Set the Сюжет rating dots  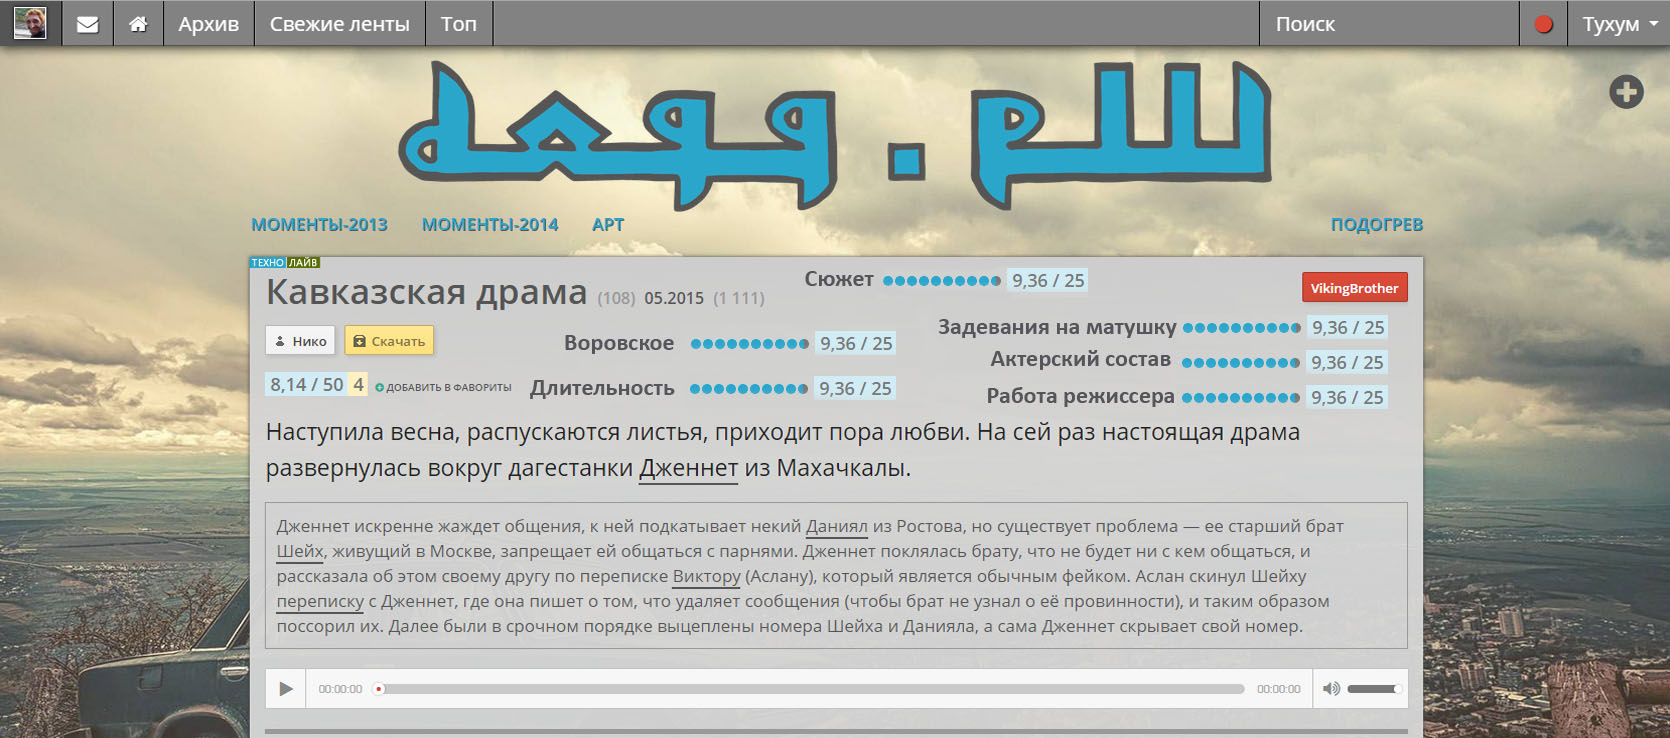click(942, 281)
